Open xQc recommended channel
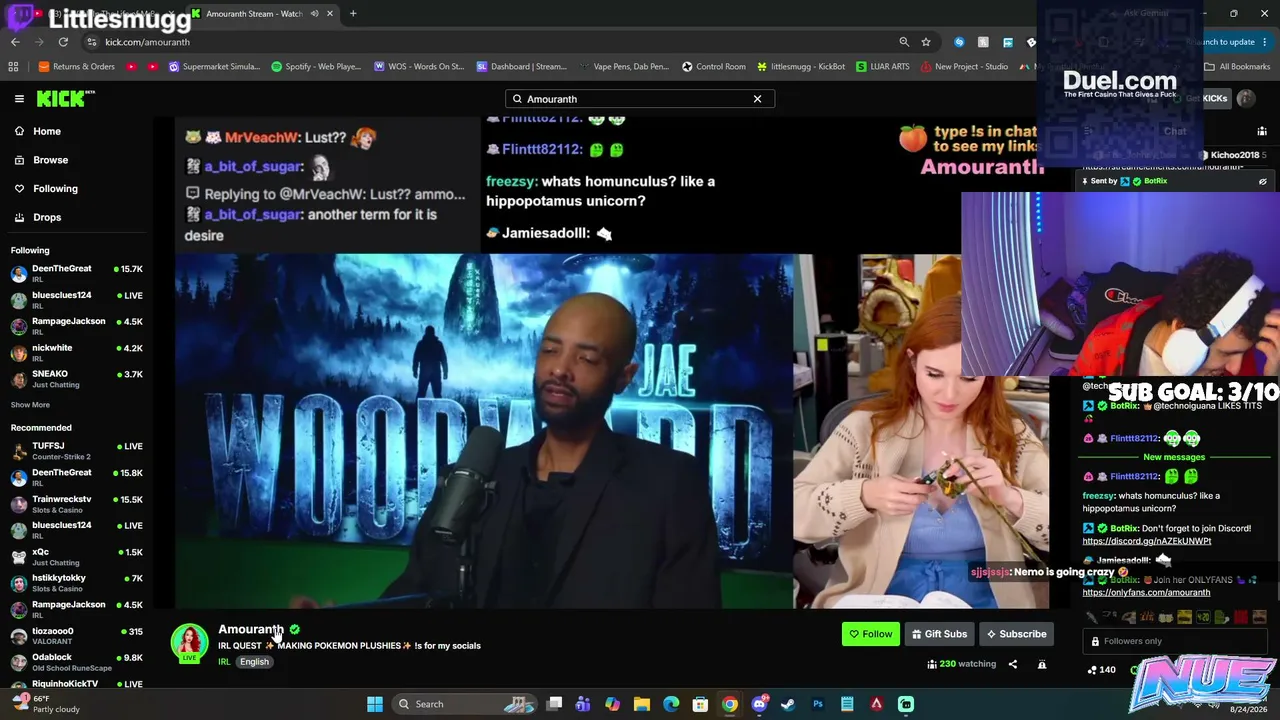 77,557
